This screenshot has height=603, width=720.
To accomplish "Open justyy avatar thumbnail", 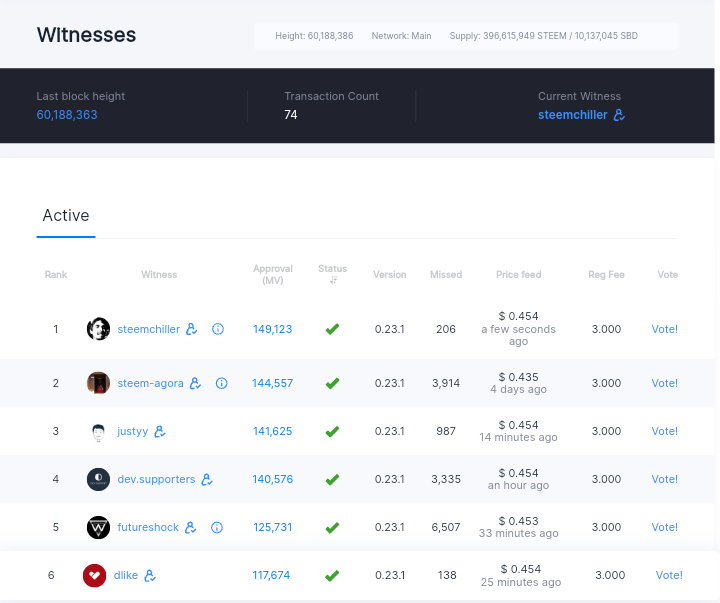I will pyautogui.click(x=98, y=431).
